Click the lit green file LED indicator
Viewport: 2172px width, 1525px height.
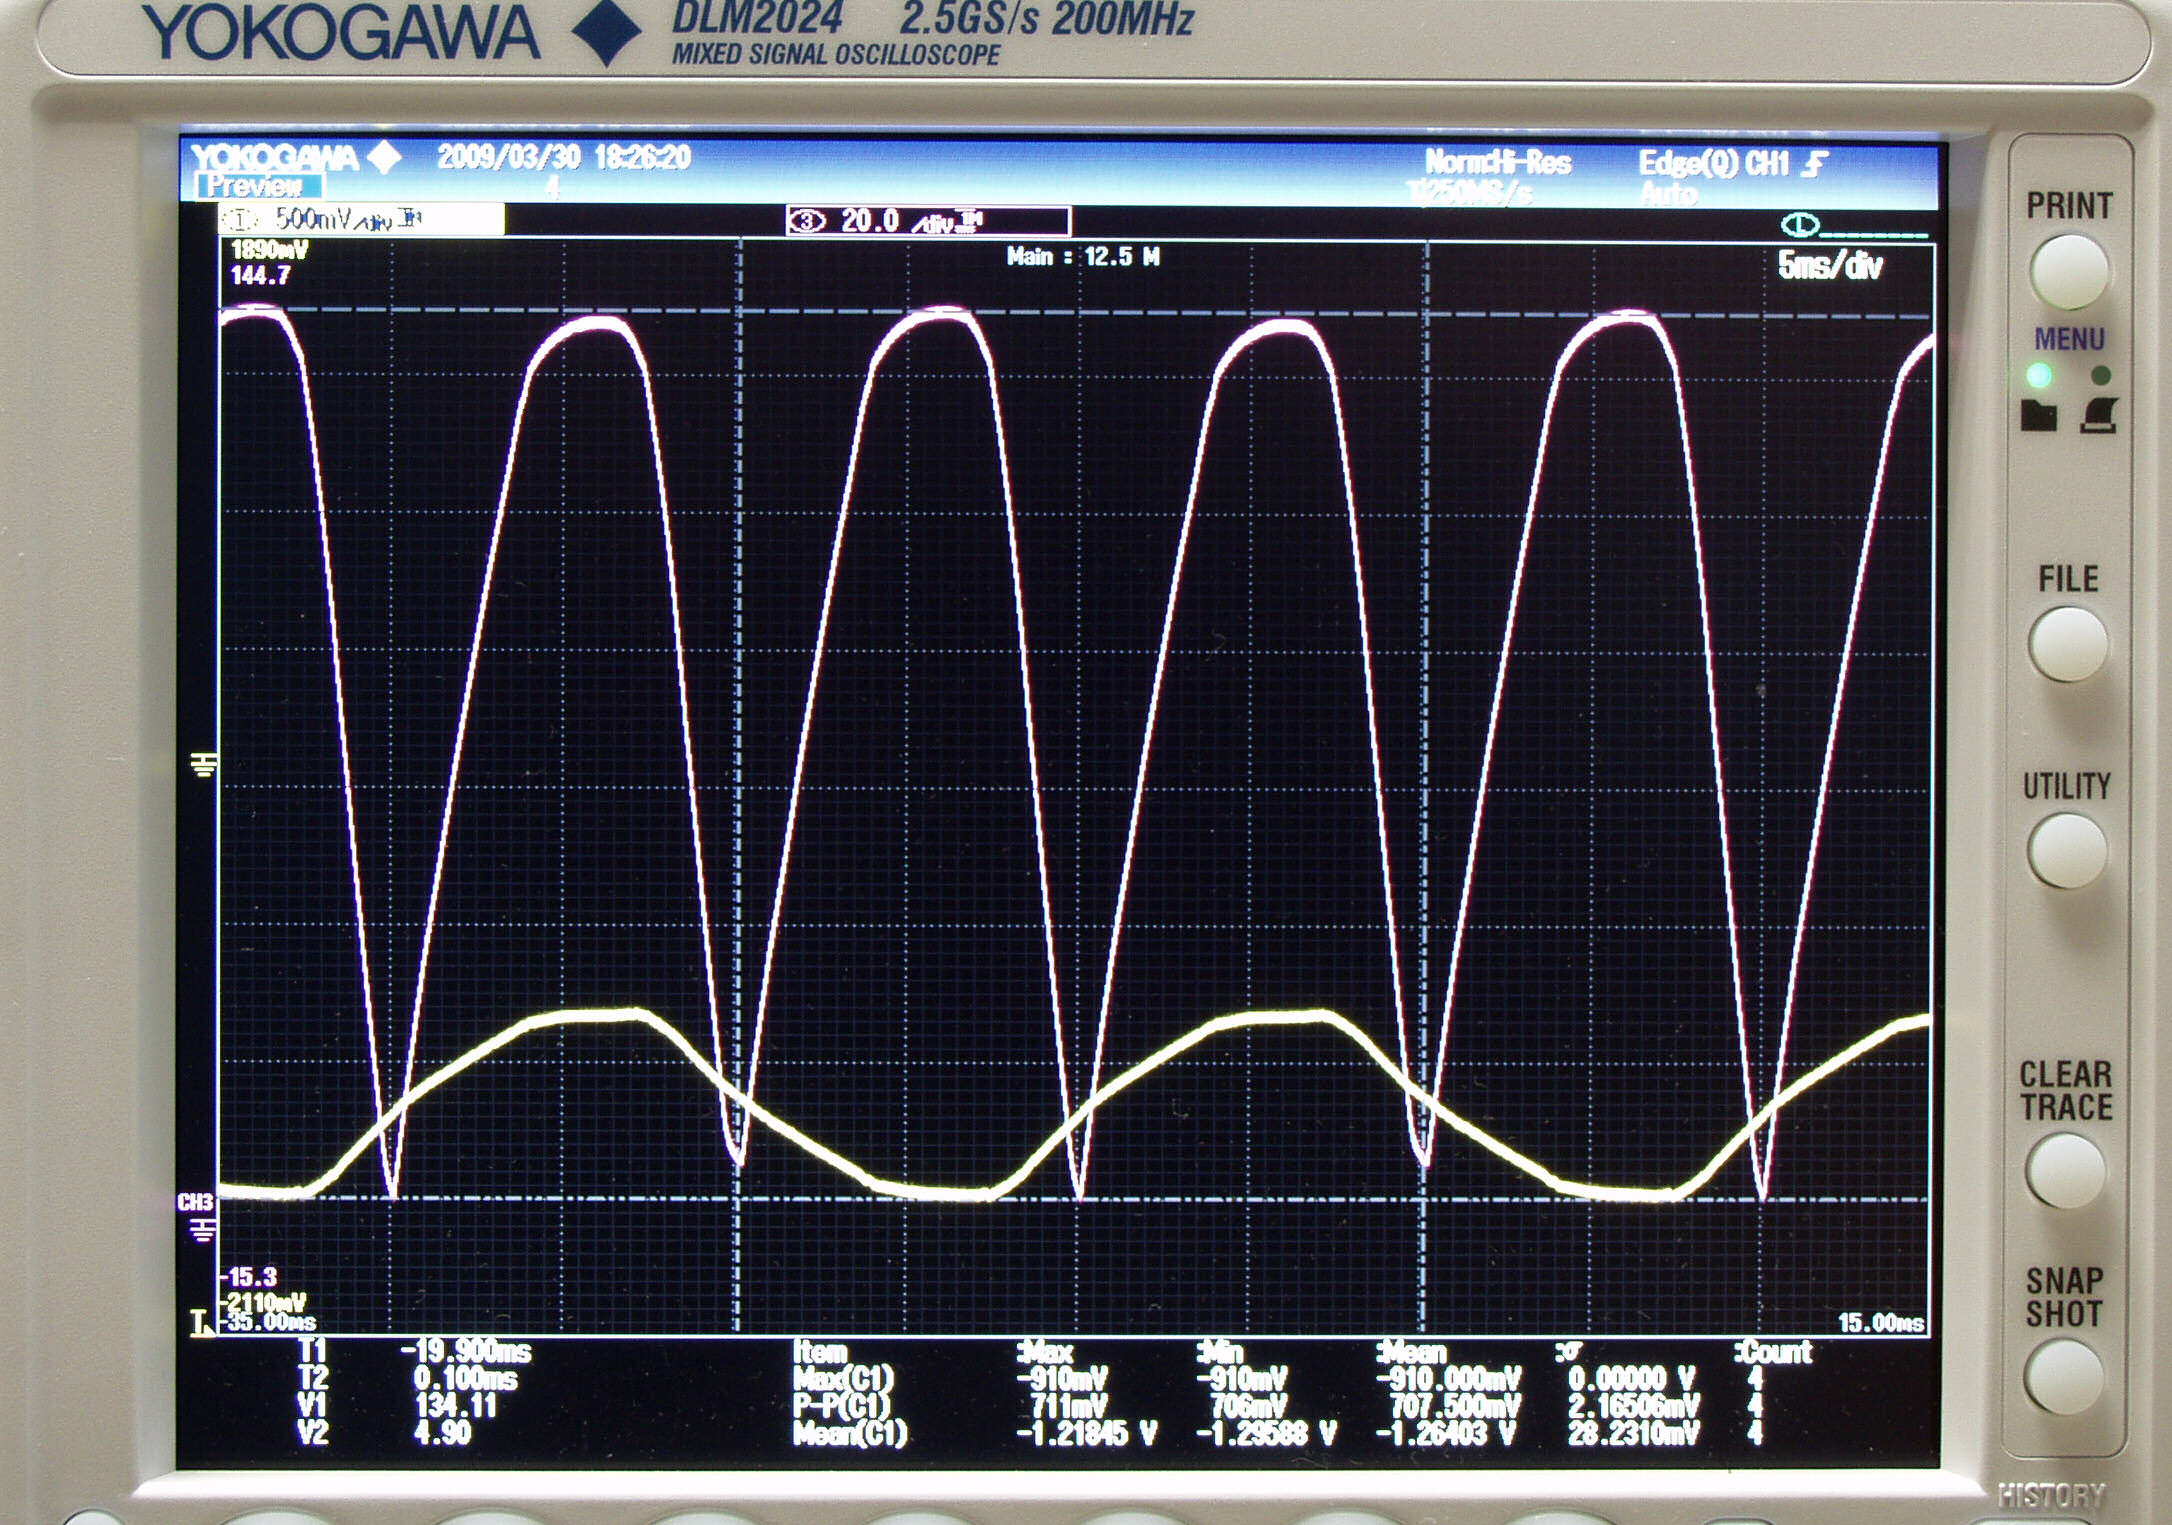point(2038,376)
